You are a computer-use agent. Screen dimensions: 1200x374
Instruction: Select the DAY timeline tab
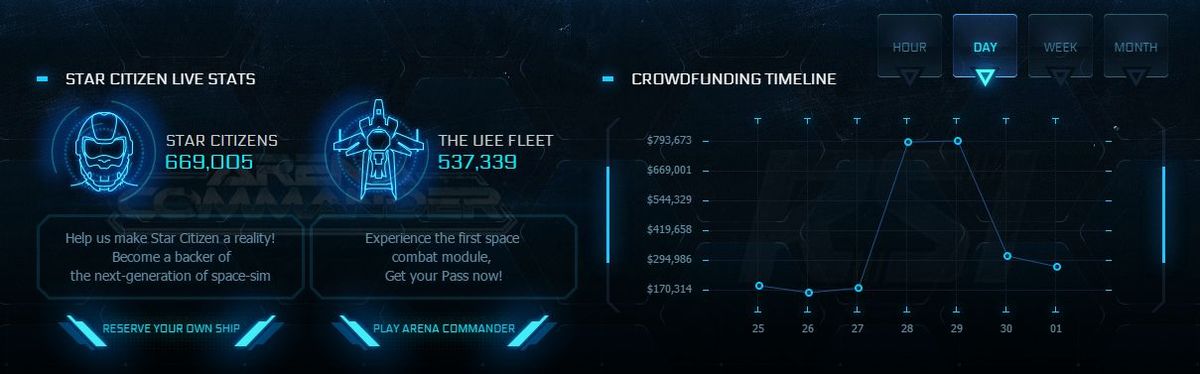point(985,47)
